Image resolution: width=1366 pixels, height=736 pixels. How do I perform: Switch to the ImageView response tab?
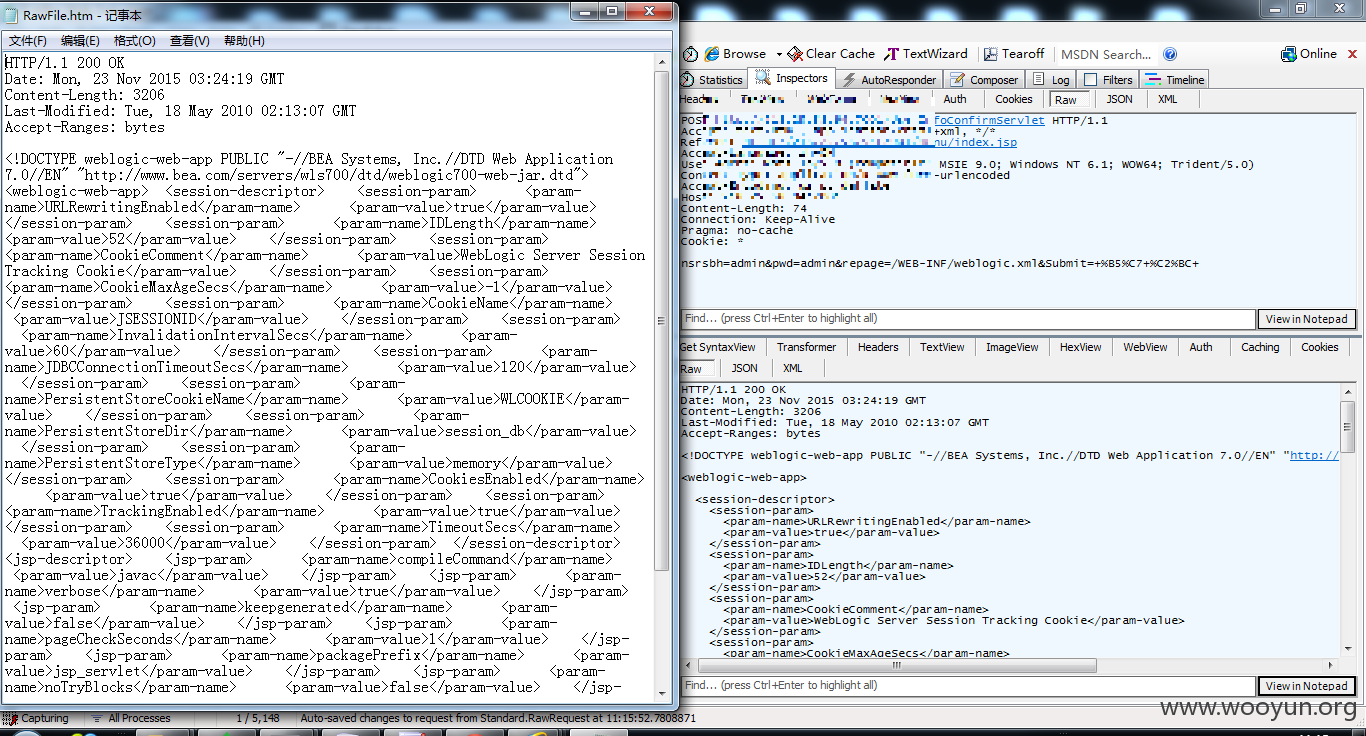click(x=1012, y=347)
